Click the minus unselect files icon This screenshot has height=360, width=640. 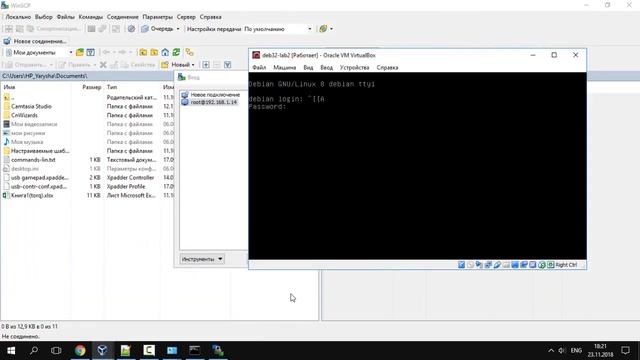click(x=217, y=64)
